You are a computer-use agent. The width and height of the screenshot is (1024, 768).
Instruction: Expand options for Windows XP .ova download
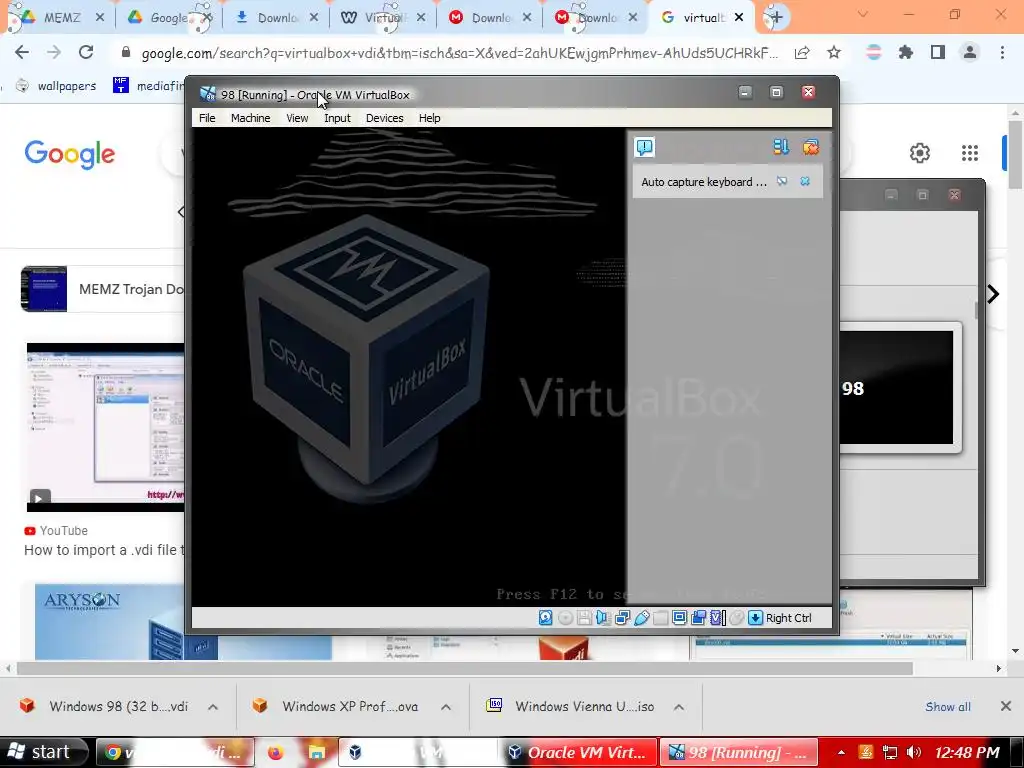pyautogui.click(x=446, y=707)
